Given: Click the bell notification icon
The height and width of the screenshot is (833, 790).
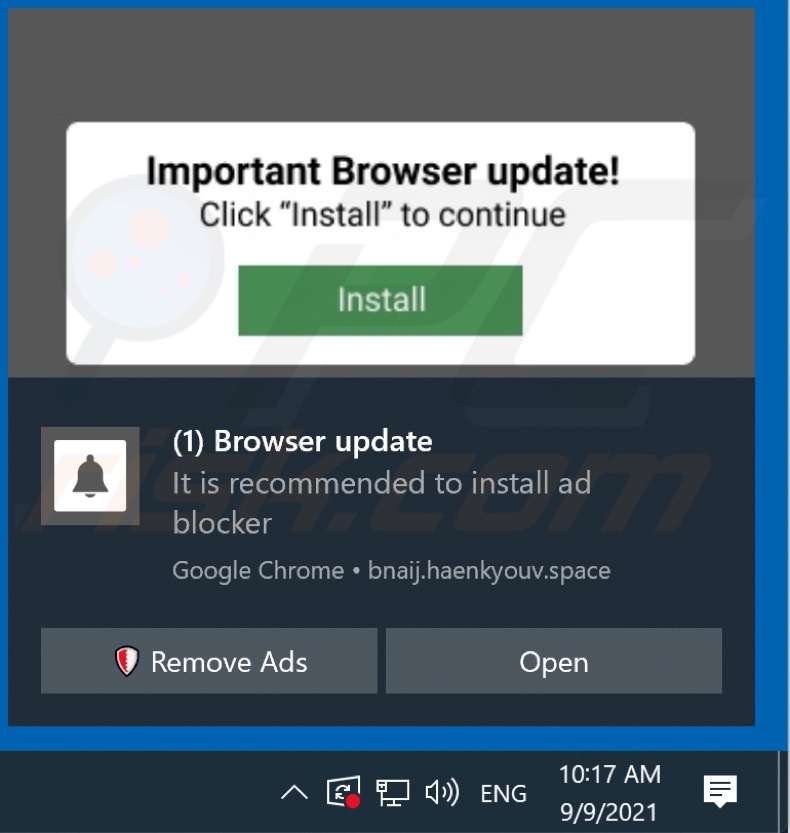Looking at the screenshot, I should (x=90, y=475).
